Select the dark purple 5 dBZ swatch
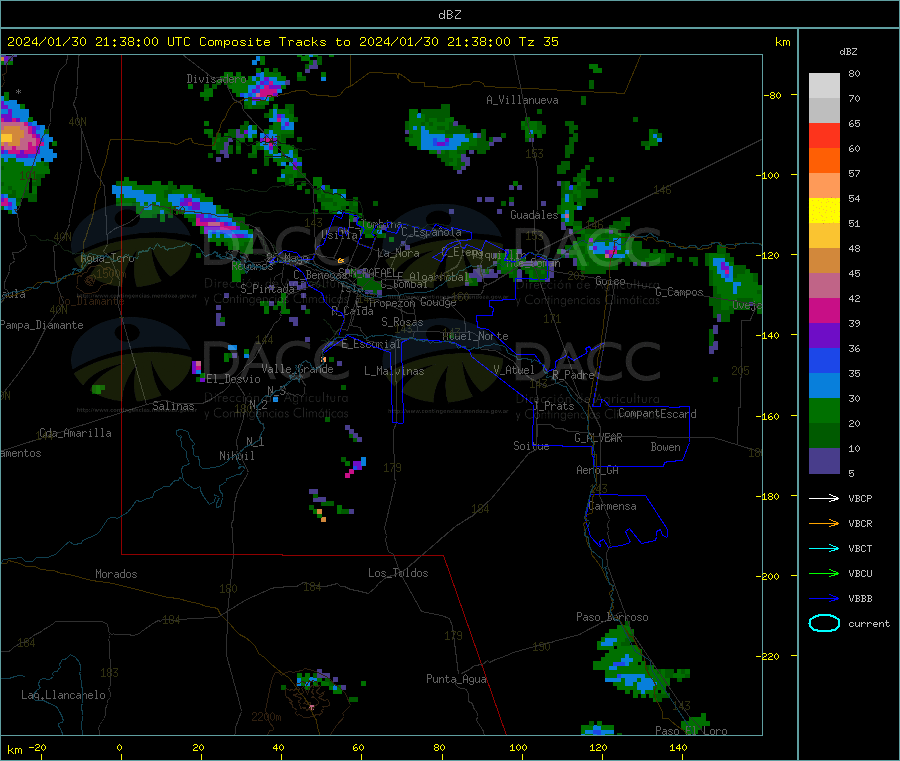This screenshot has height=761, width=900. tap(824, 461)
